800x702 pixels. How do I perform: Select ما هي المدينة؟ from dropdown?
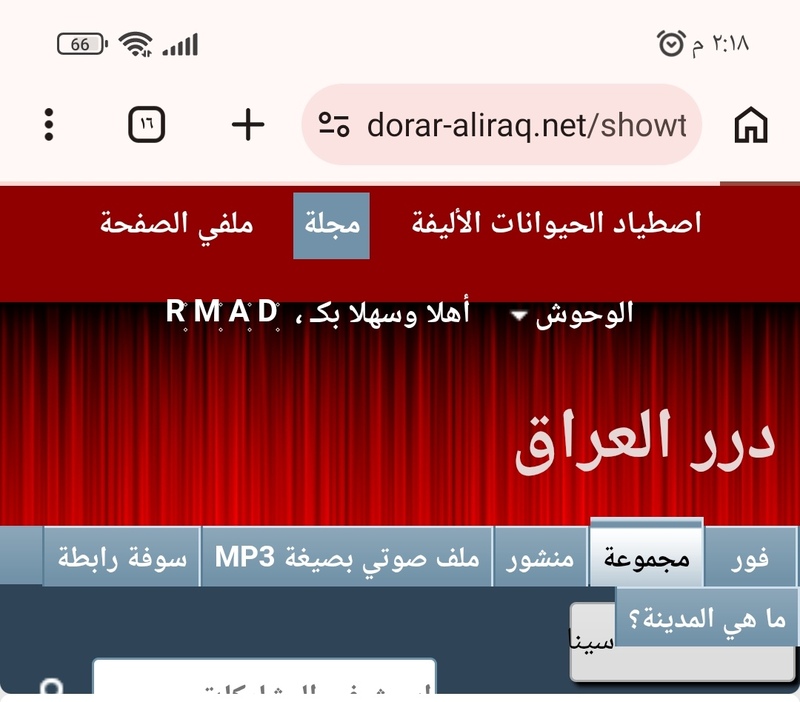click(x=707, y=619)
